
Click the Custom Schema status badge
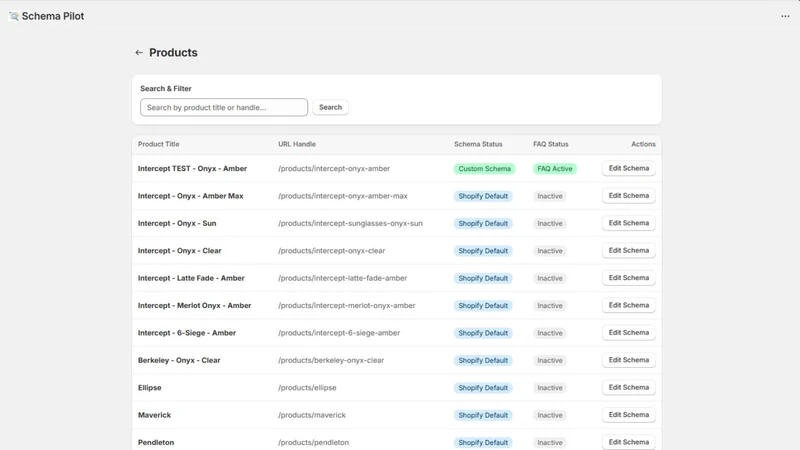click(x=484, y=169)
